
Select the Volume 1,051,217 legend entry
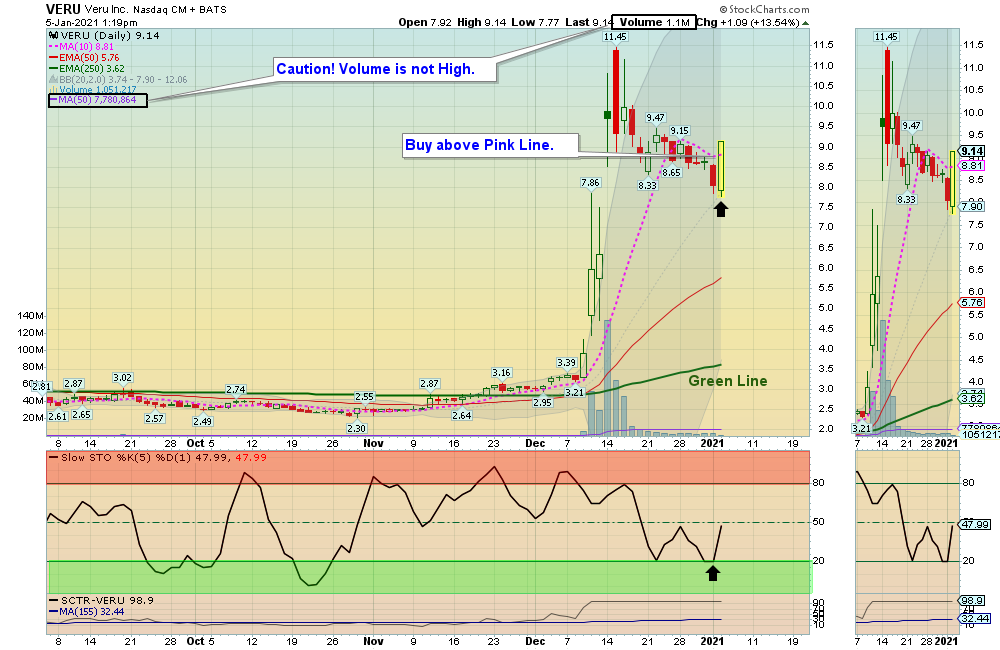[93, 90]
